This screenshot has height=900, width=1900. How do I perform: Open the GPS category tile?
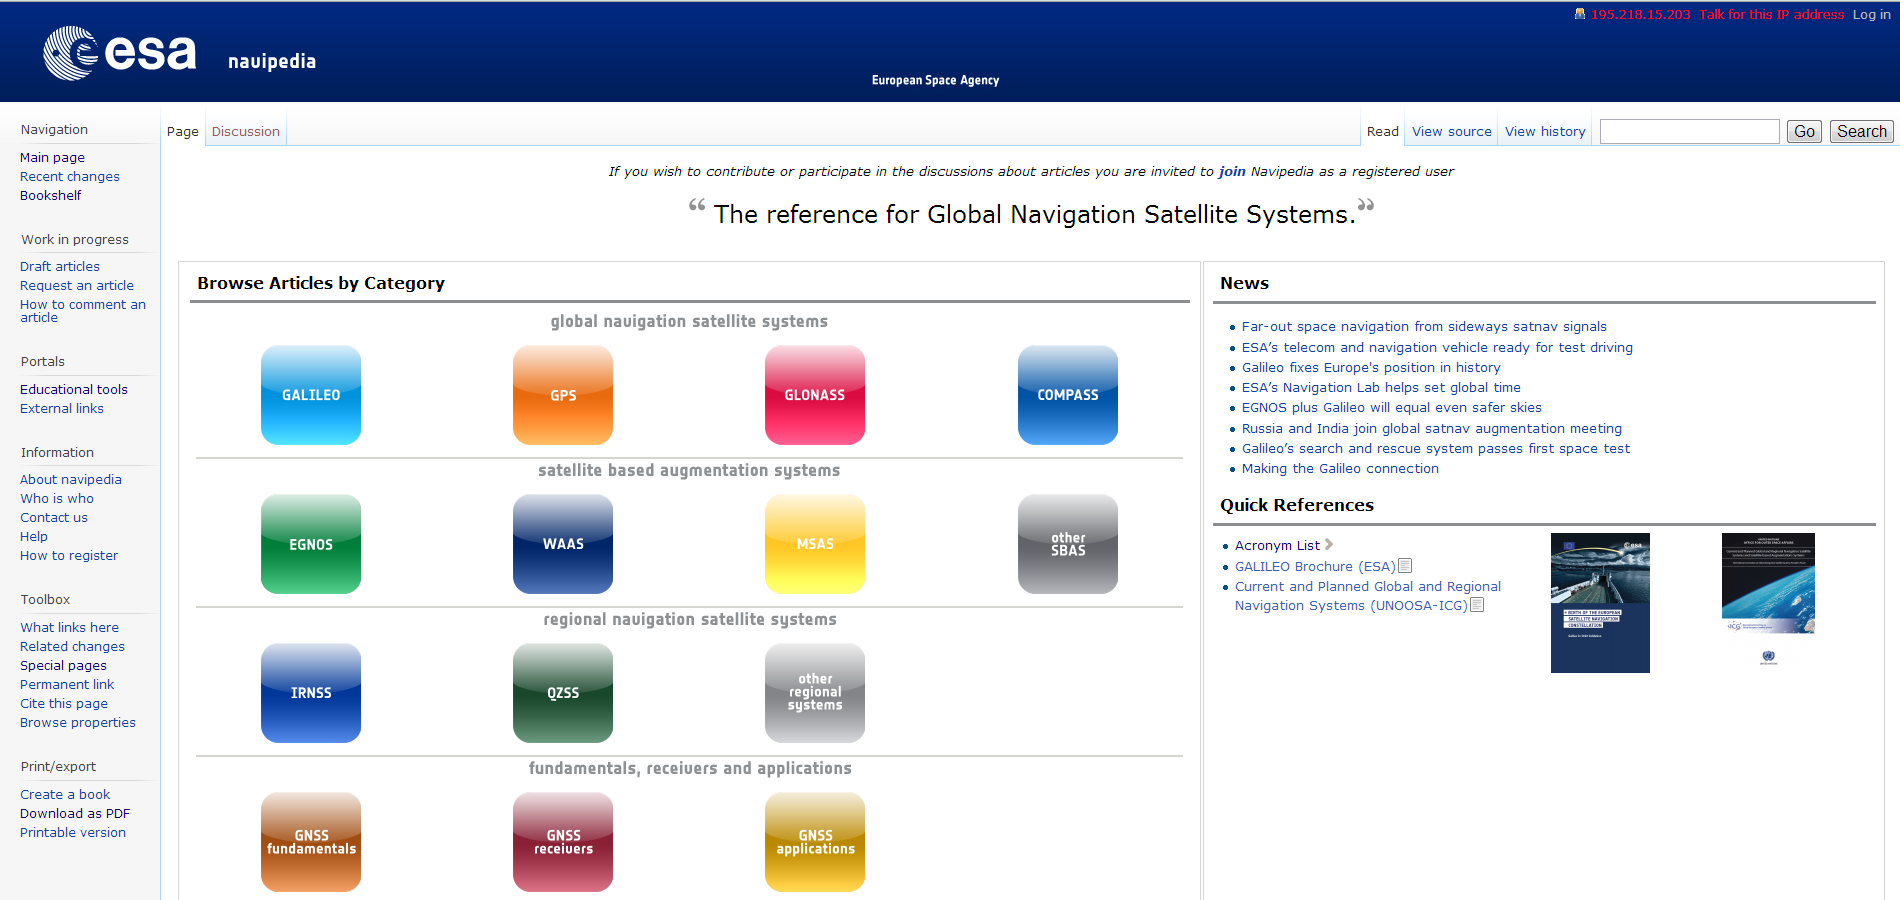(x=563, y=395)
